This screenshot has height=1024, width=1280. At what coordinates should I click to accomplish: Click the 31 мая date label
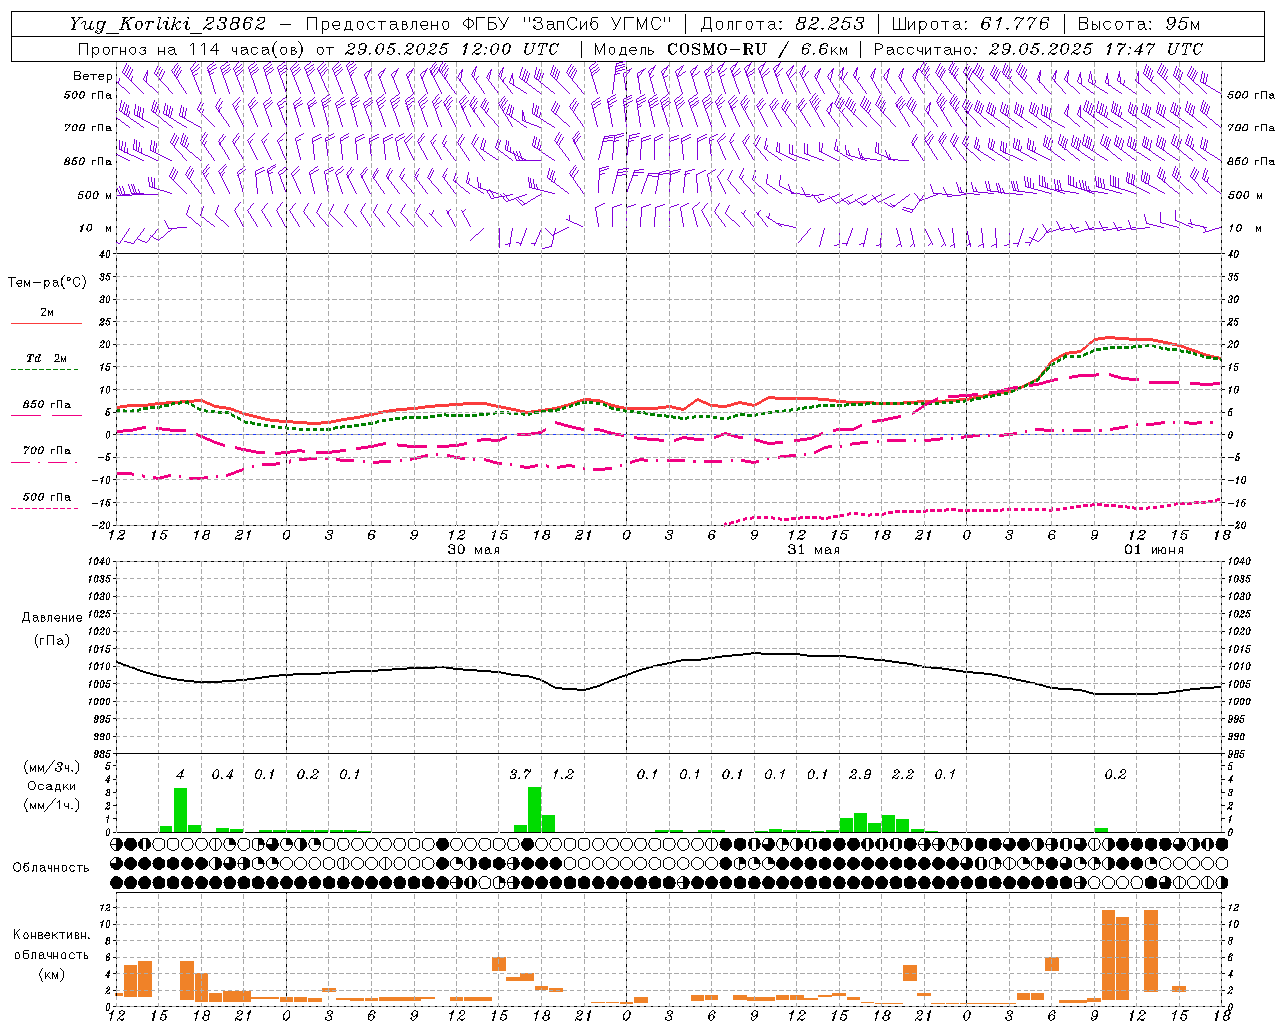[814, 550]
